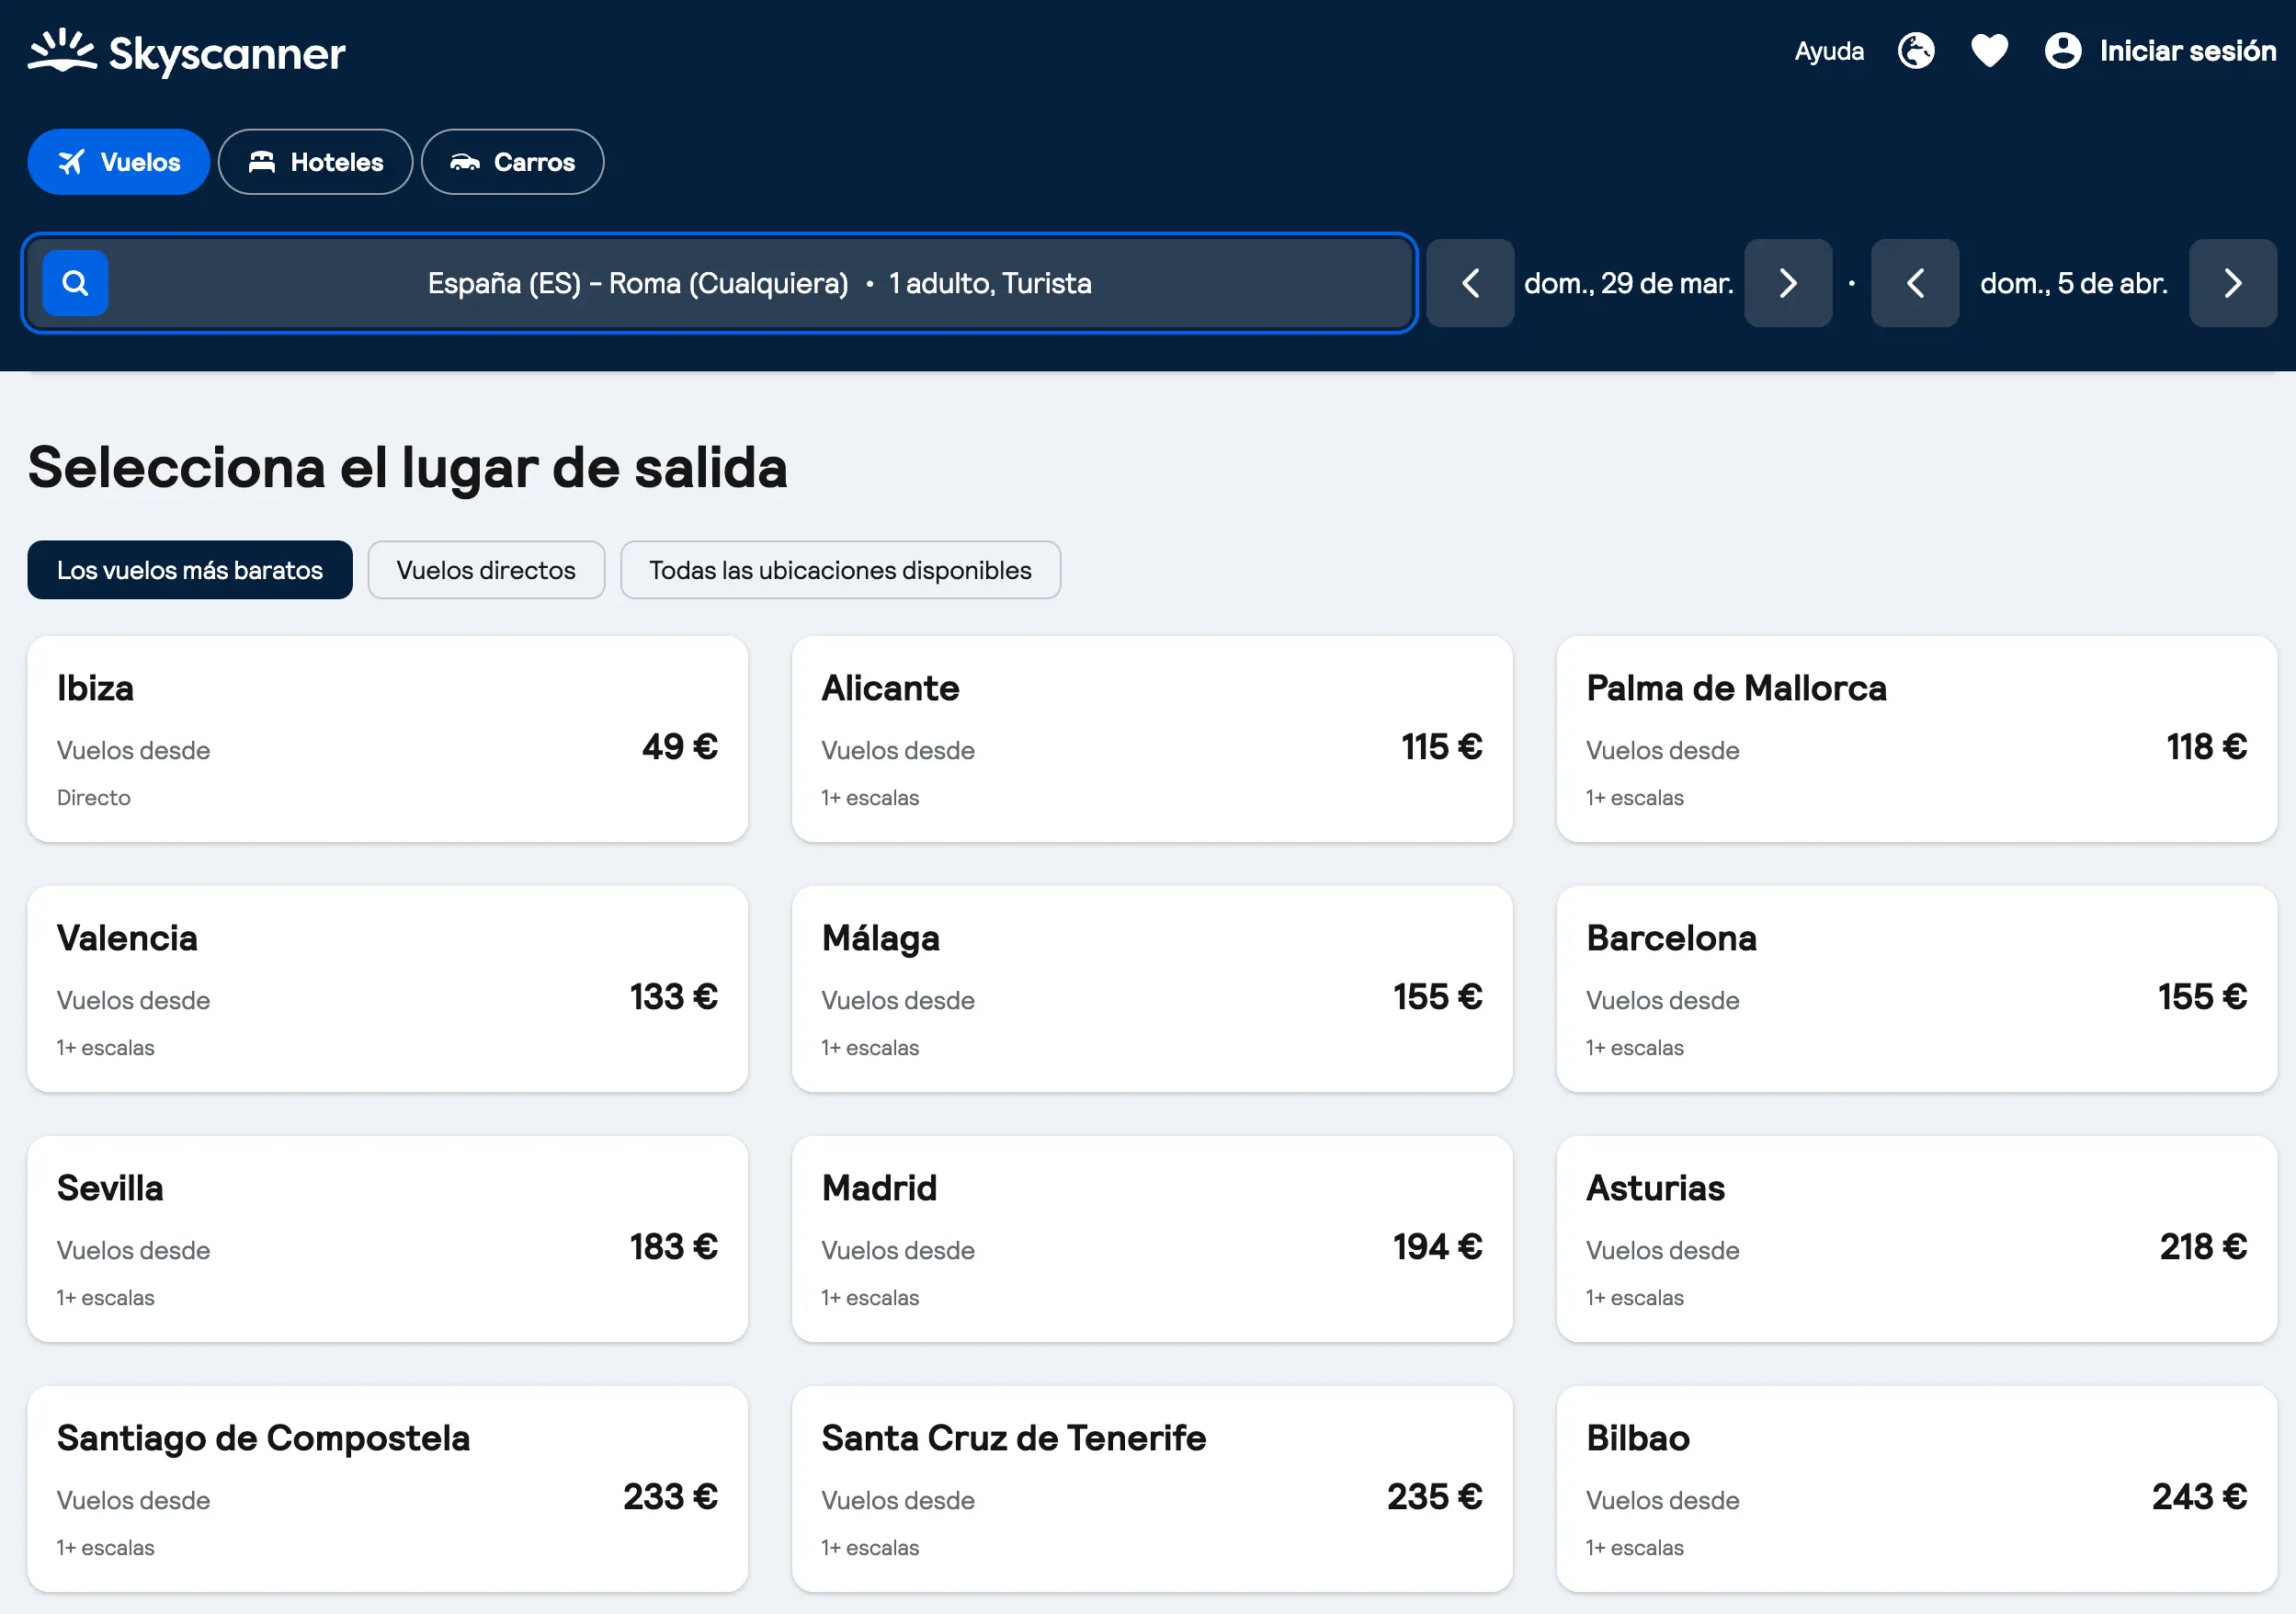Screen dimensions: 2296x1614
Task: Go back one day on return date
Action: (x=1916, y=283)
